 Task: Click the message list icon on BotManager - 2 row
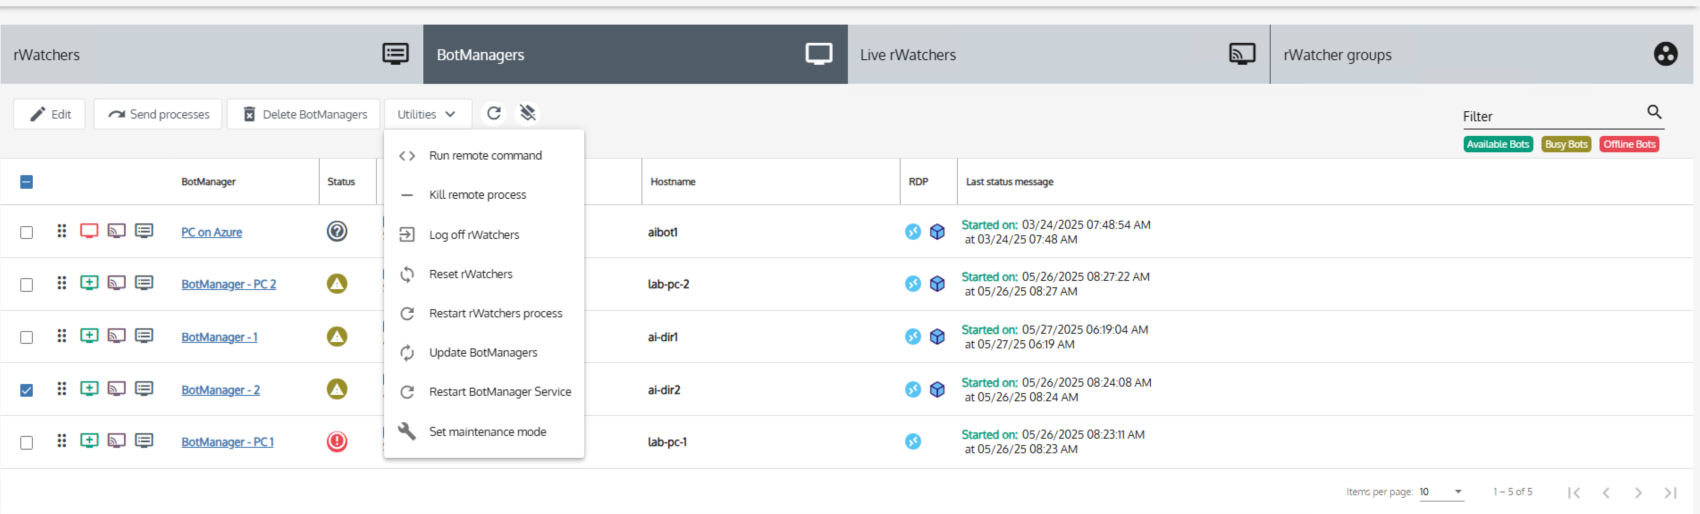tap(144, 389)
